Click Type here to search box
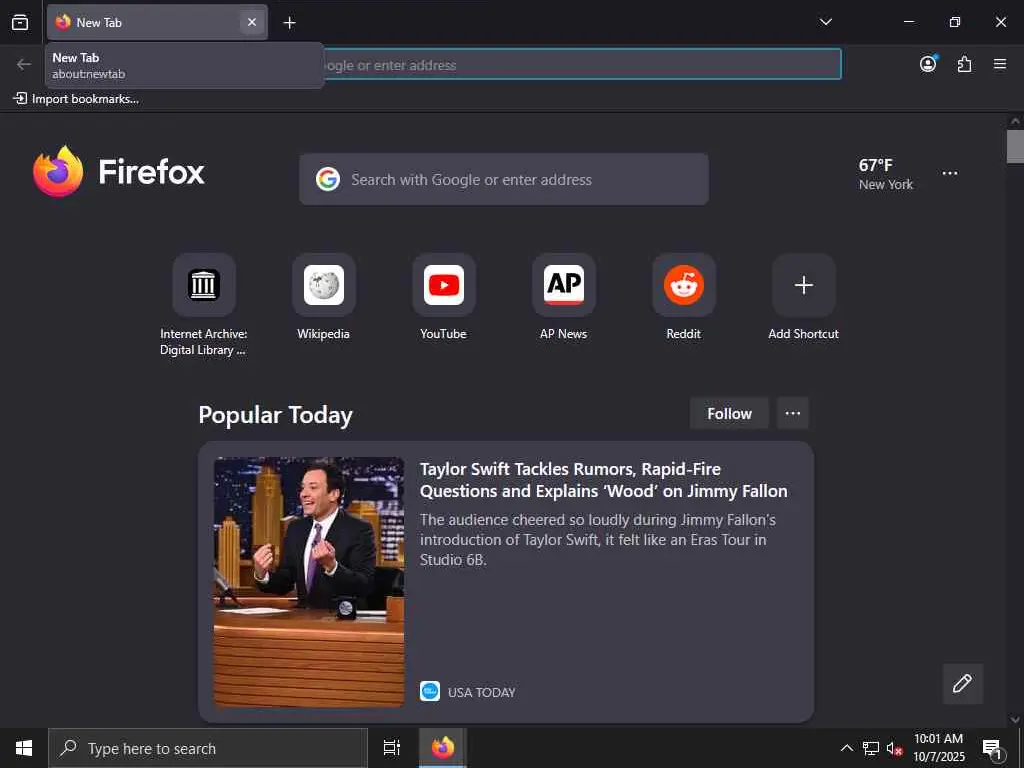Viewport: 1024px width, 768px height. tap(208, 748)
